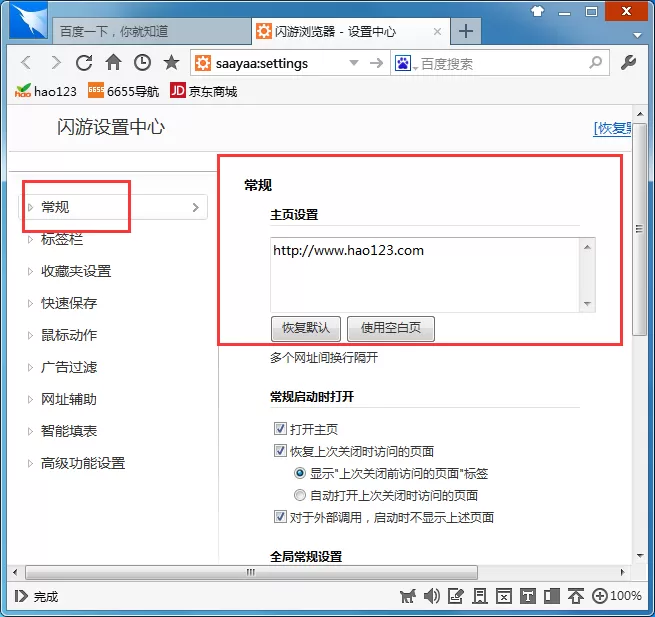Image resolution: width=655 pixels, height=617 pixels.
Task: Open the 6655导航 bookmark
Action: point(124,91)
